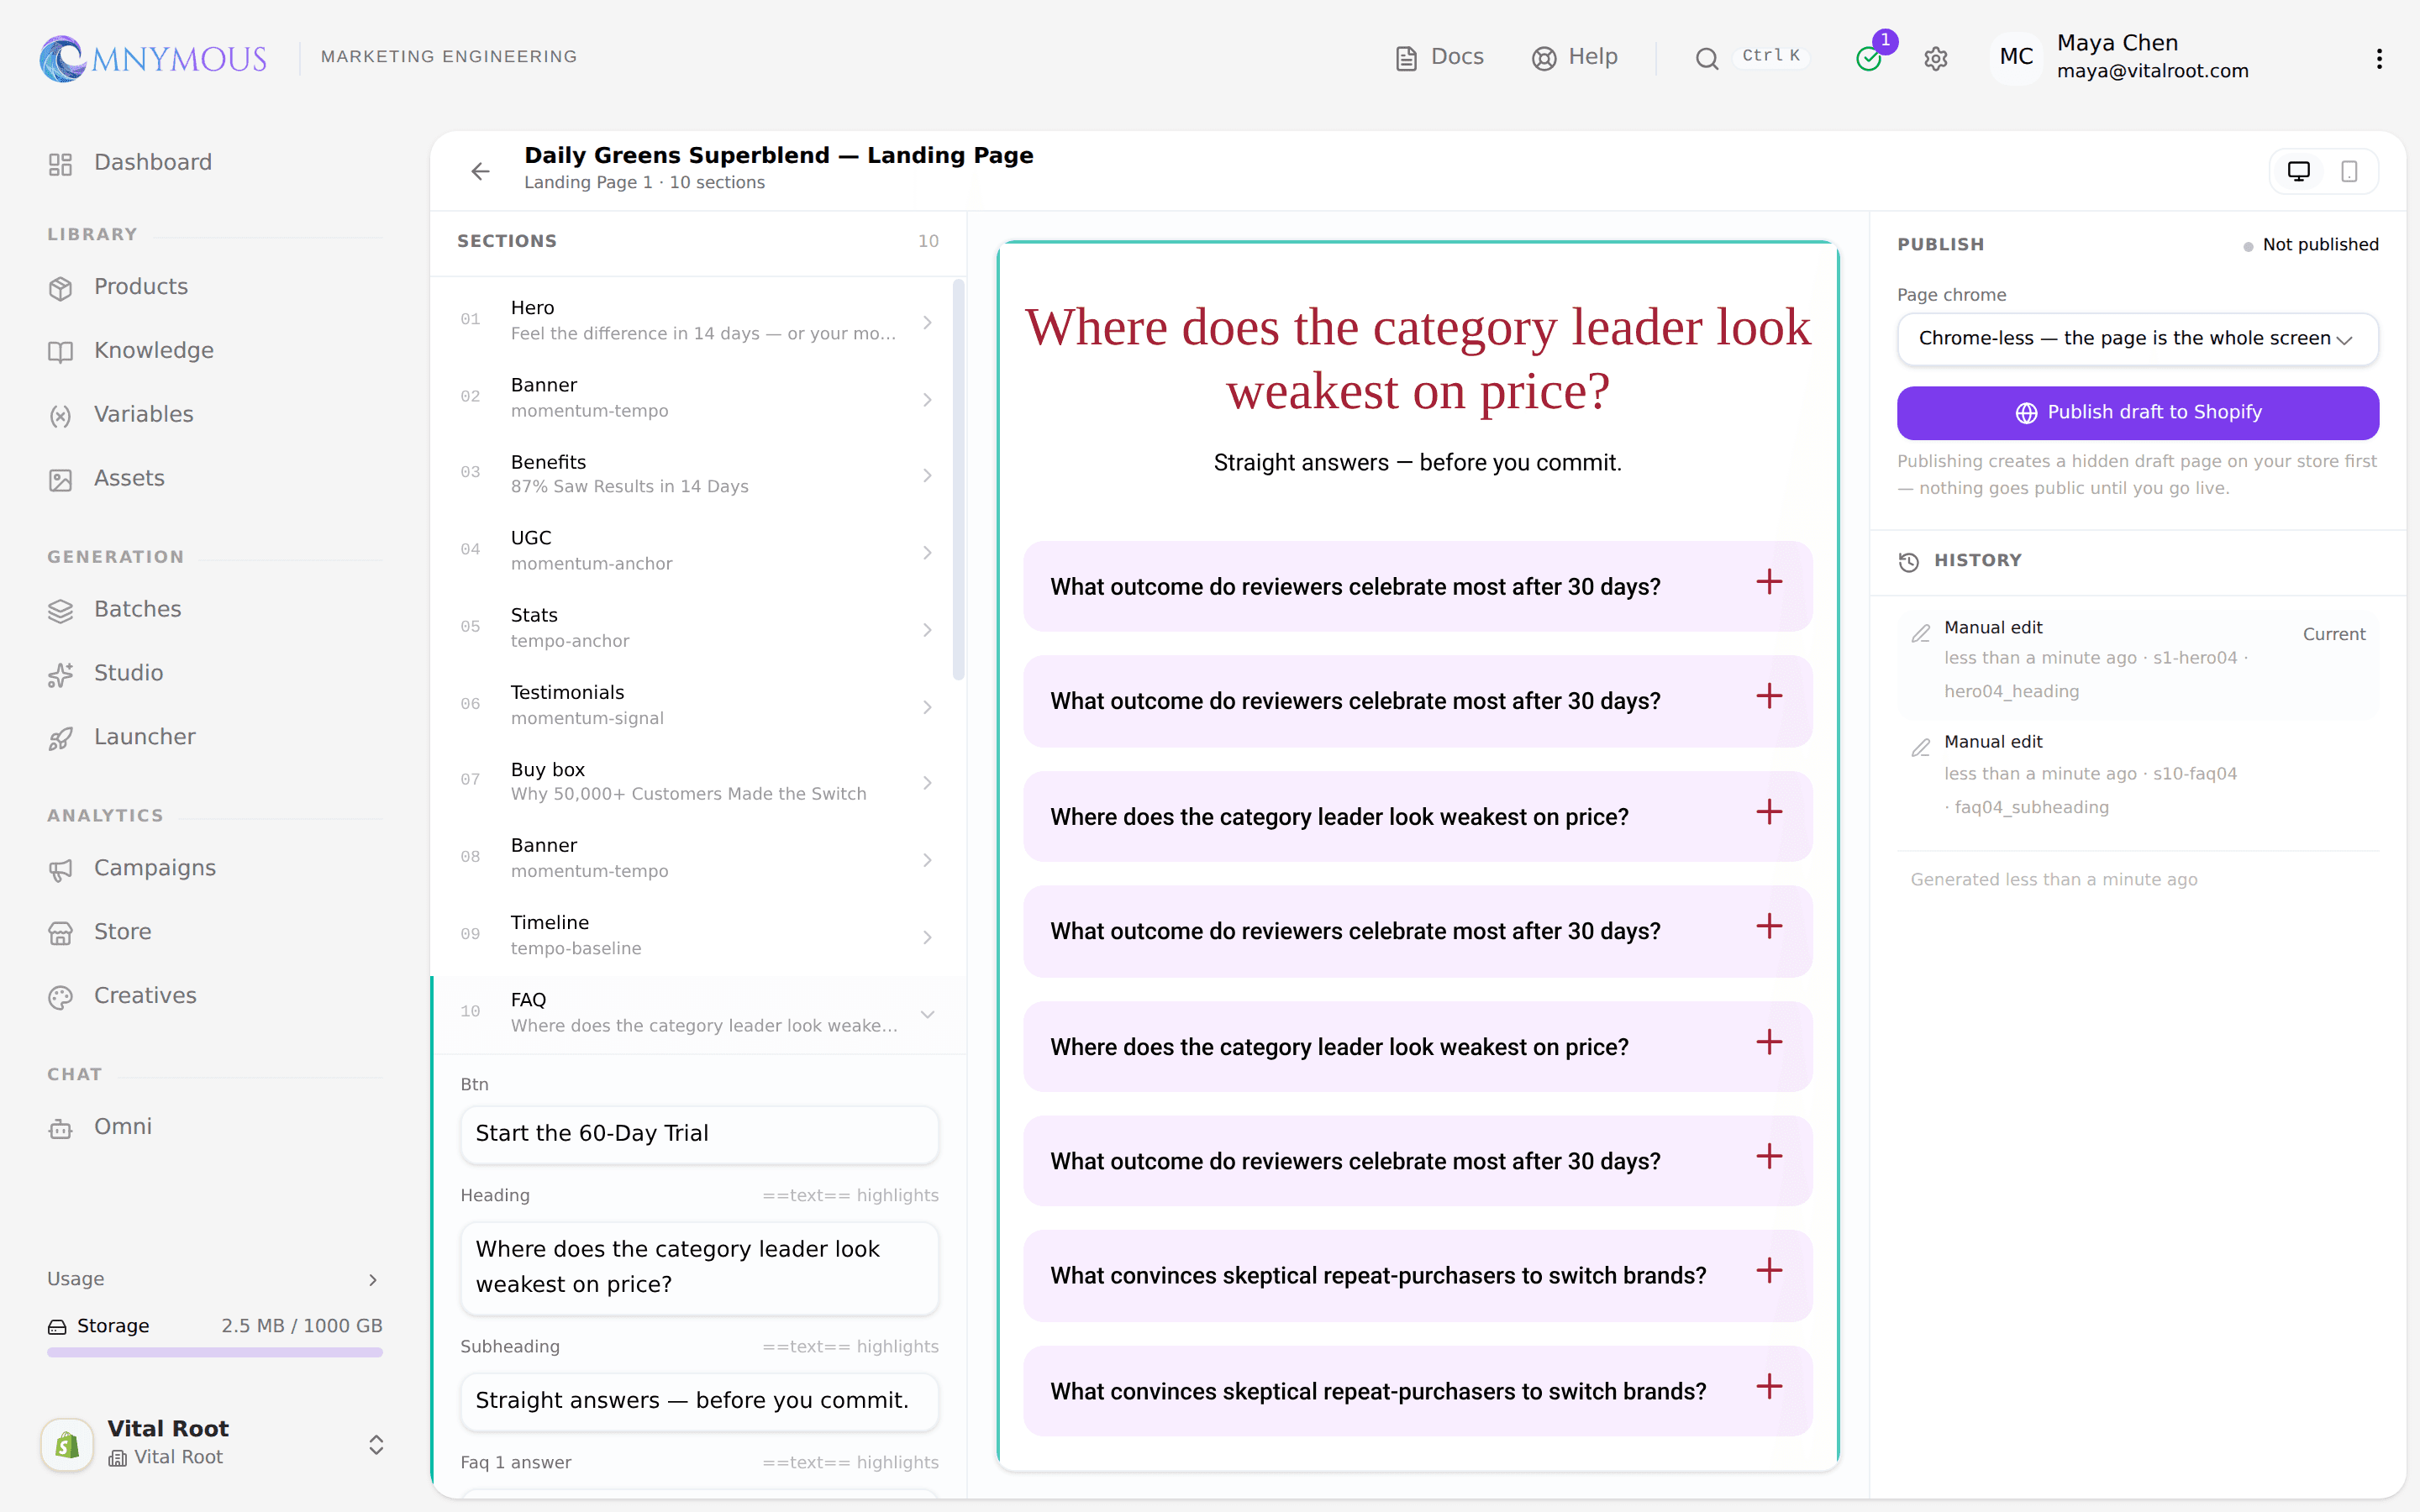This screenshot has width=2420, height=1512.
Task: Expand the 07 Buy box section
Action: click(698, 782)
